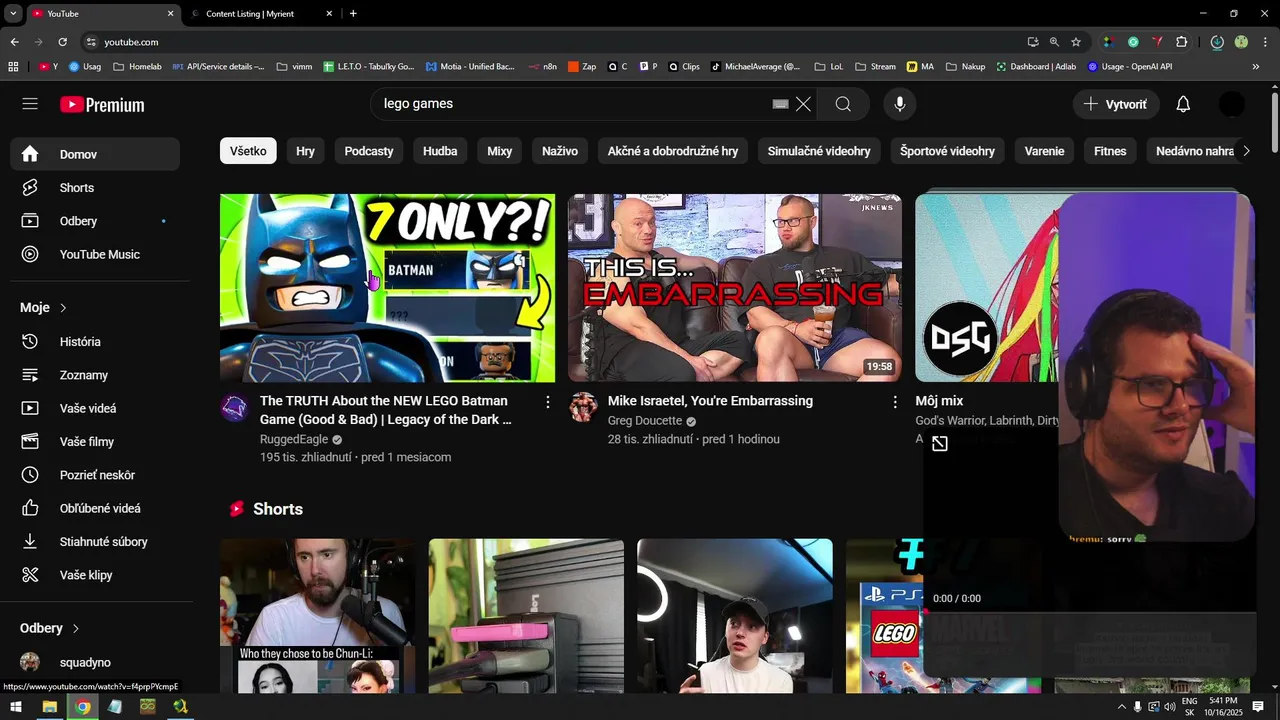Image resolution: width=1280 pixels, height=720 pixels.
Task: Select the Hudba filter chip
Action: tap(440, 151)
